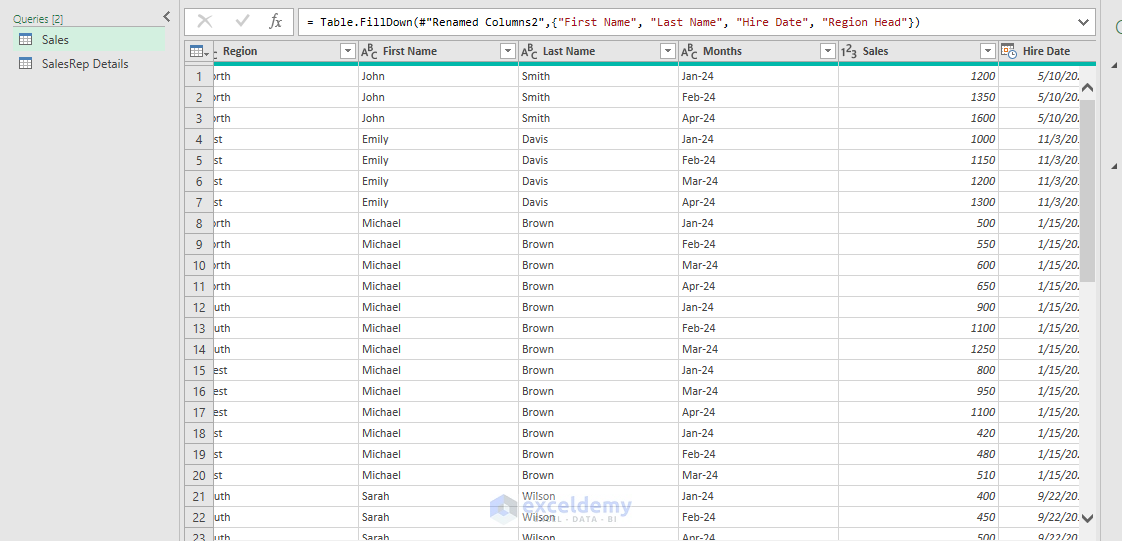Click the vertical scrollbar down arrow
This screenshot has width=1122, height=541.
[x=1088, y=517]
